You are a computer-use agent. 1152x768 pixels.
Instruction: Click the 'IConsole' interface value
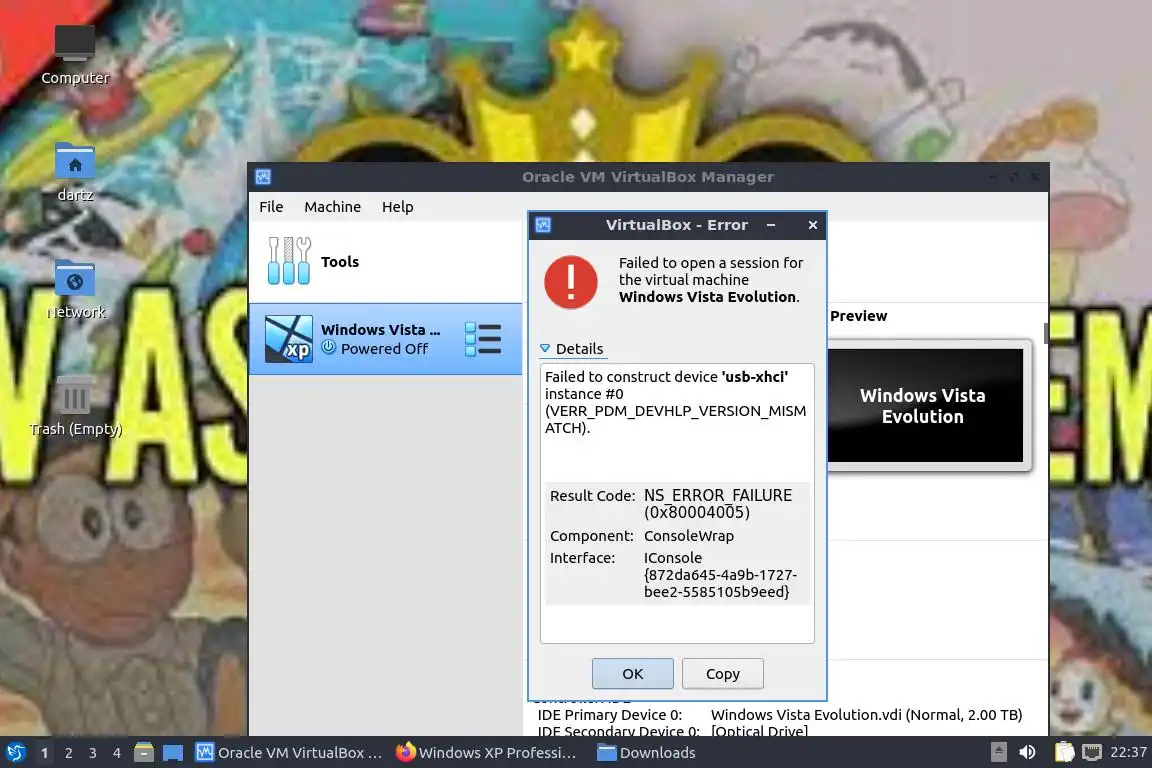(720, 574)
